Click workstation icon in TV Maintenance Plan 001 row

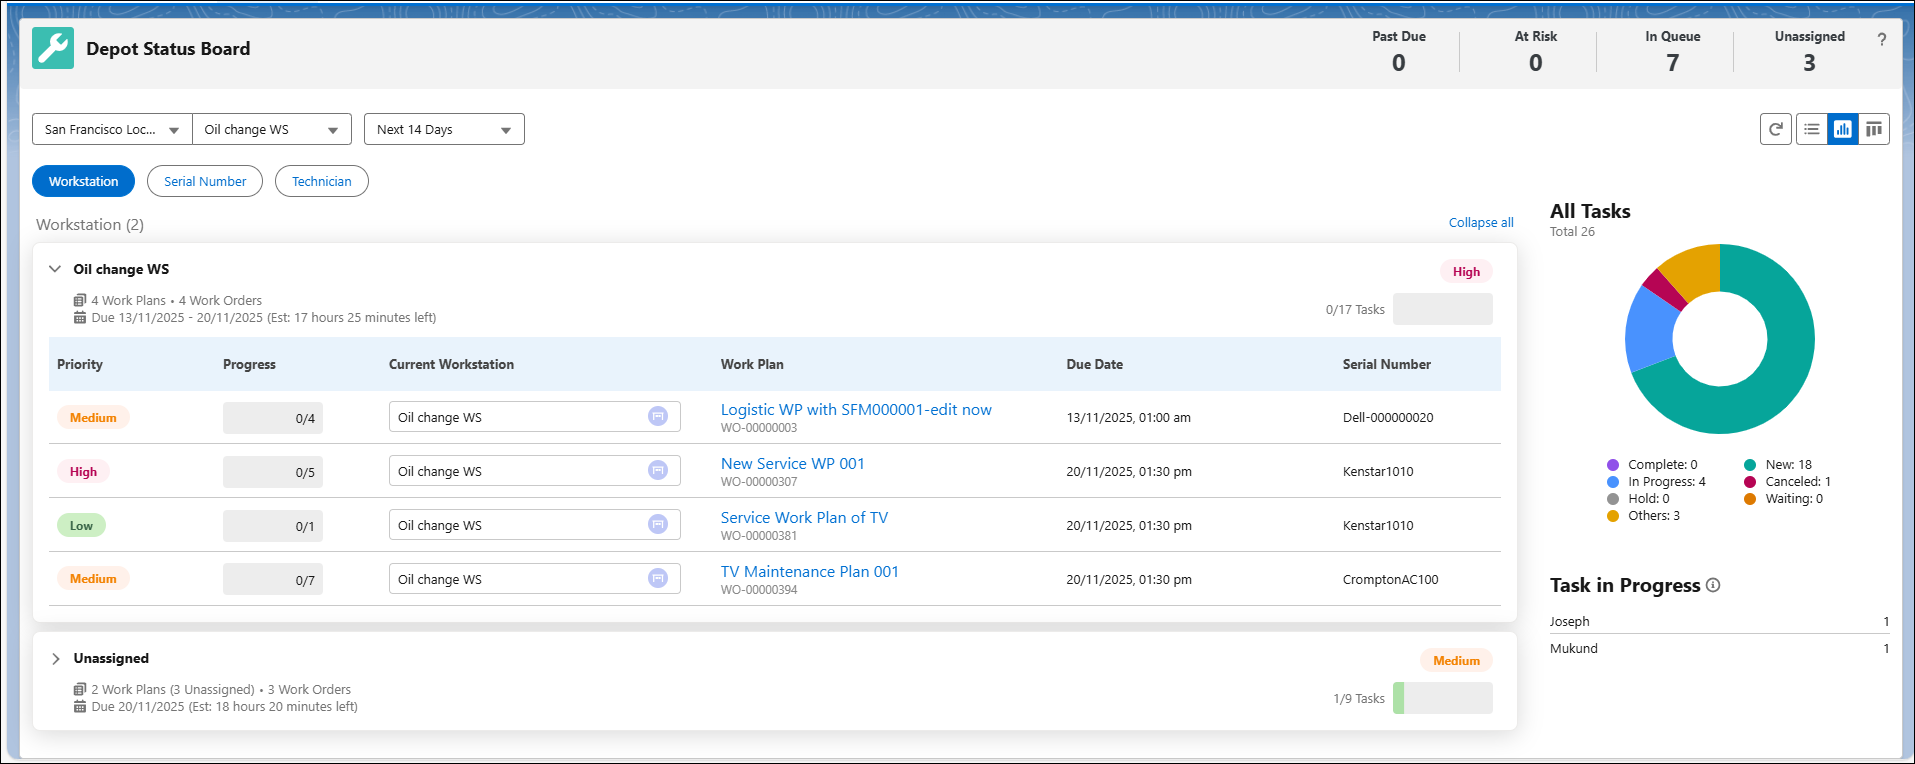(658, 579)
